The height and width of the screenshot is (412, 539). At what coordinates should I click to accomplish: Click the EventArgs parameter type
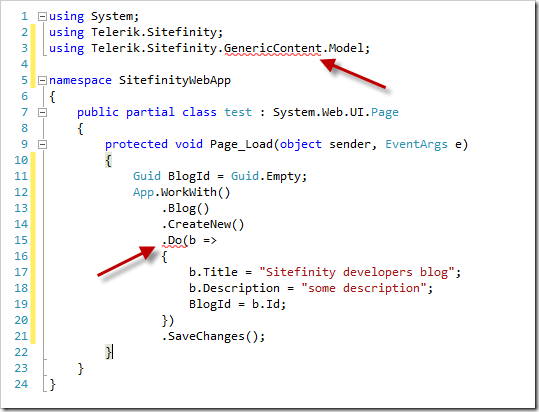coord(416,145)
